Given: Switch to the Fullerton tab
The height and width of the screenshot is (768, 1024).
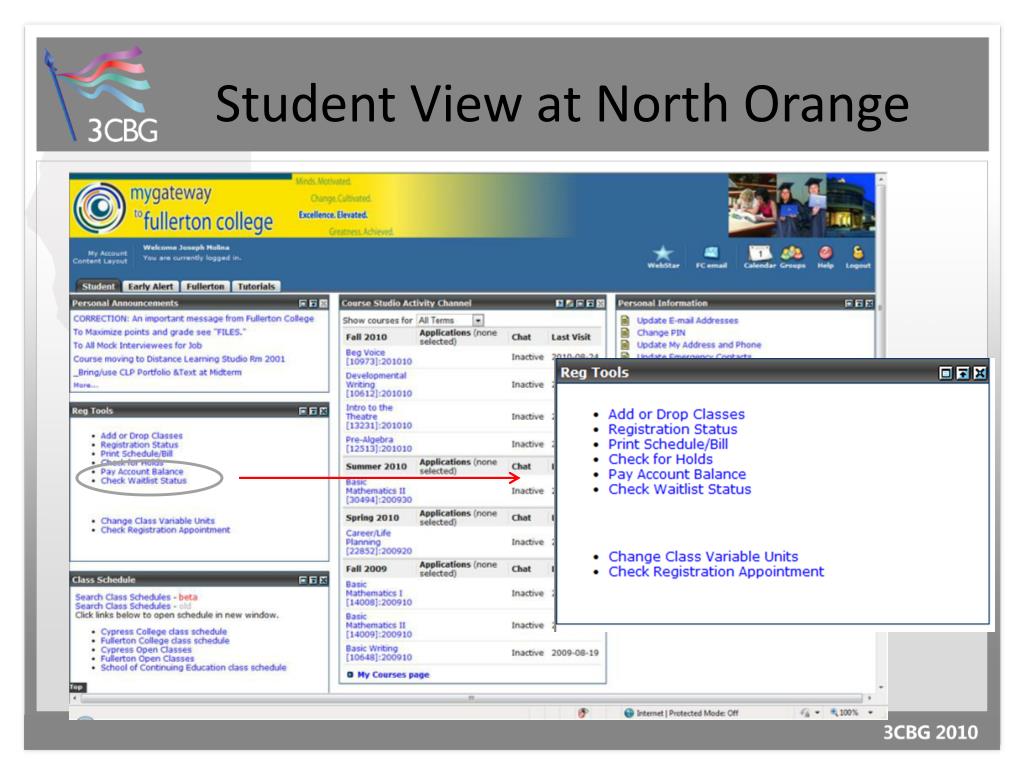Looking at the screenshot, I should pos(205,286).
